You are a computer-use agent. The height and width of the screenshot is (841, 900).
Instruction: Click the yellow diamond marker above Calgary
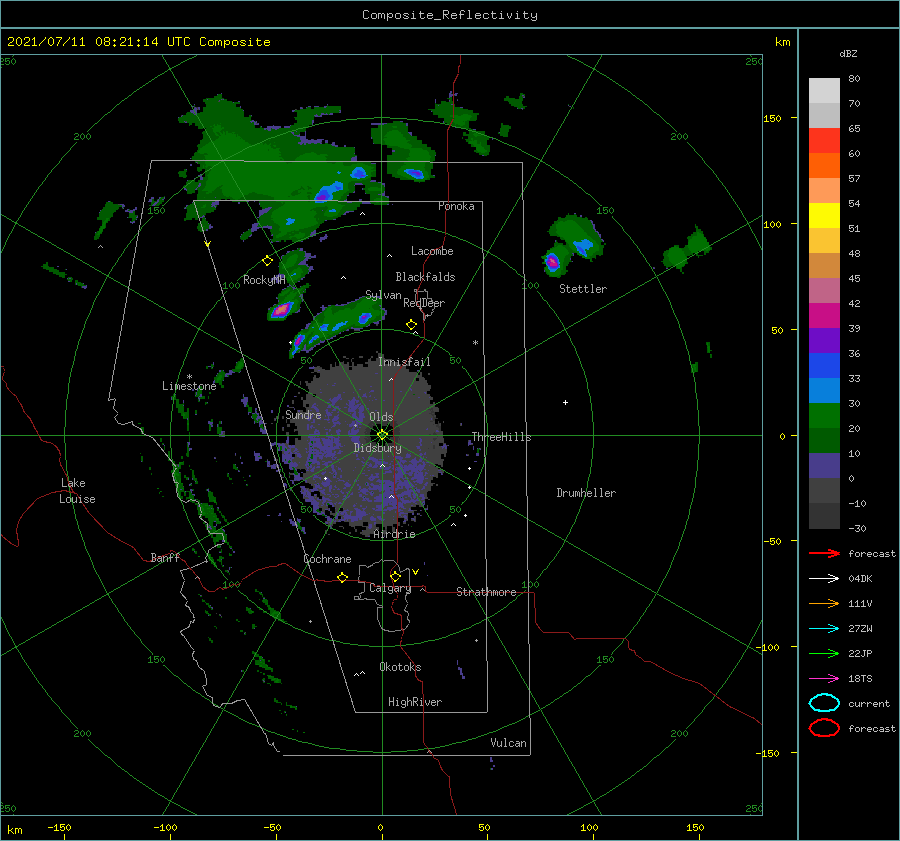tap(395, 576)
